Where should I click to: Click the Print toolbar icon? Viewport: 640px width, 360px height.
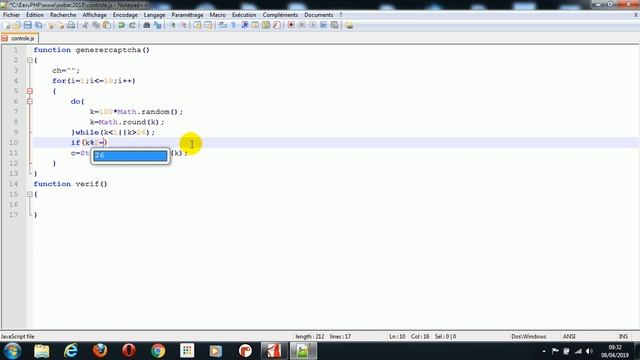coord(71,25)
